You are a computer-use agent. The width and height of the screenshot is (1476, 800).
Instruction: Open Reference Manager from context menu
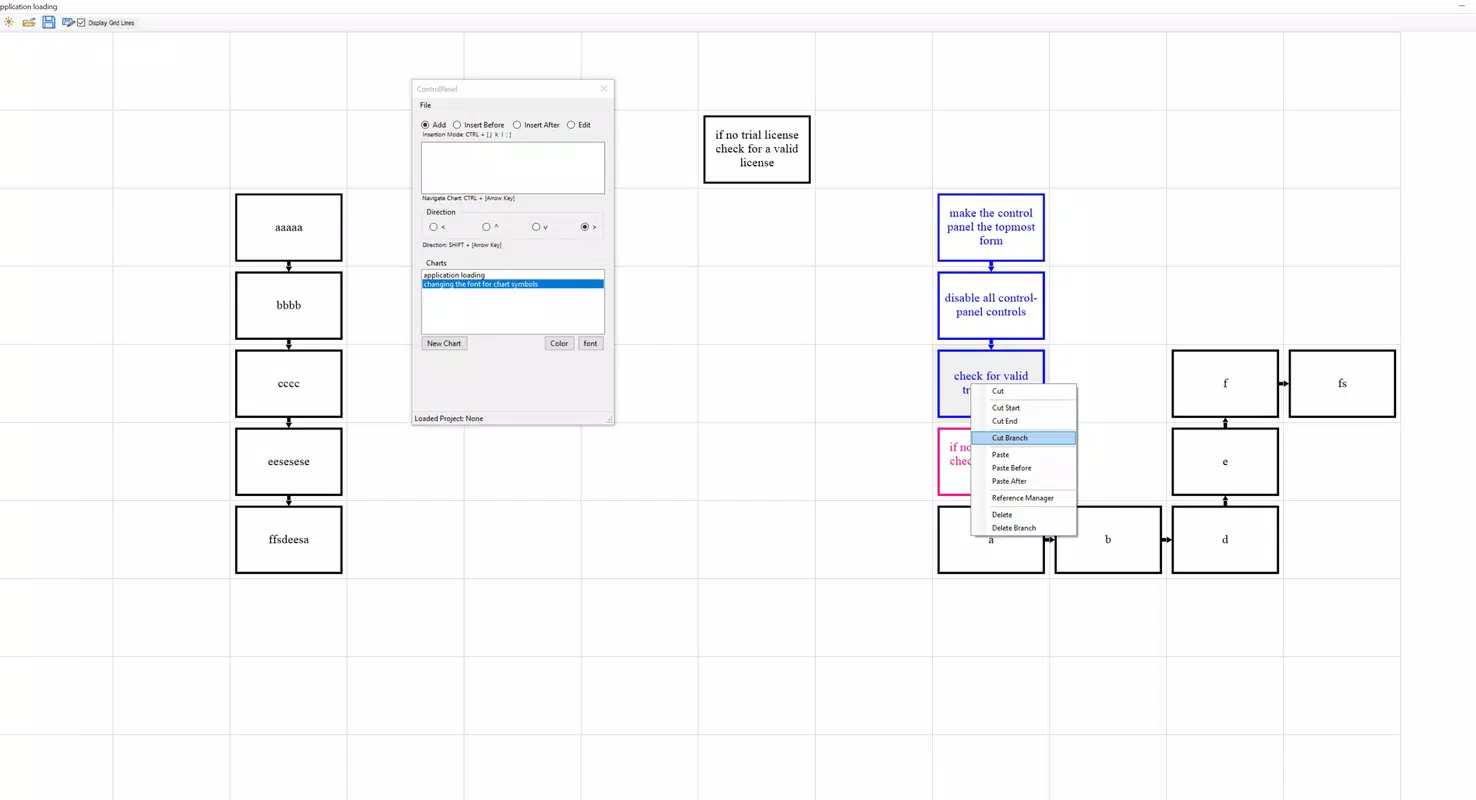pos(1022,498)
